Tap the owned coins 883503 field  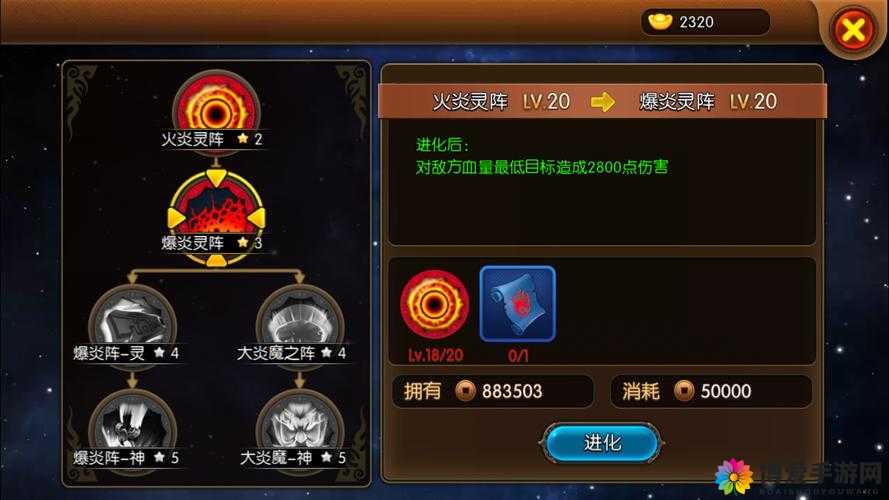click(x=493, y=391)
